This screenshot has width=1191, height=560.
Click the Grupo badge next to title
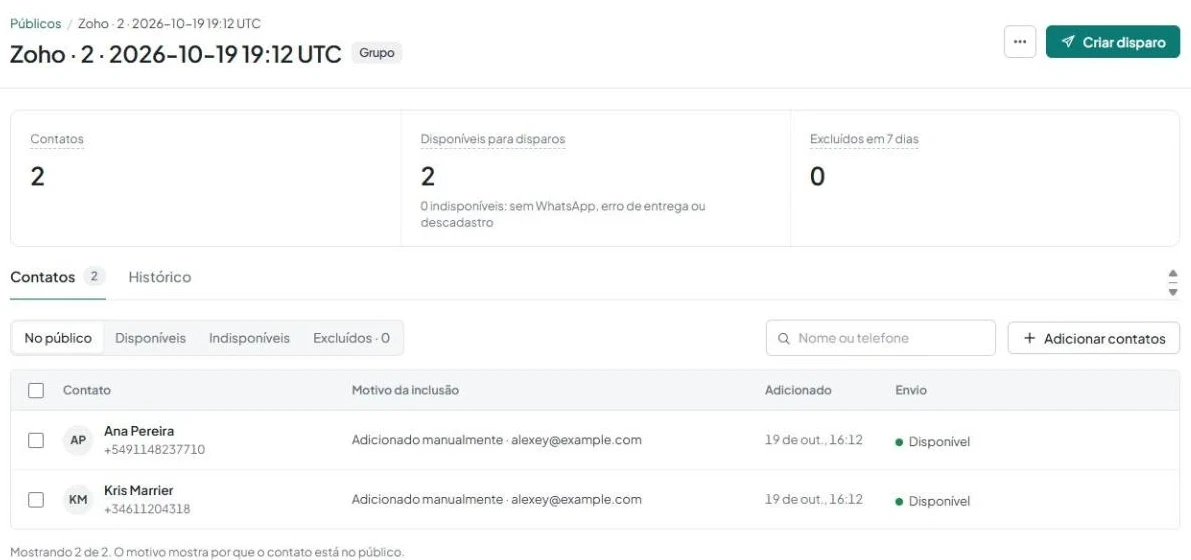(x=377, y=53)
